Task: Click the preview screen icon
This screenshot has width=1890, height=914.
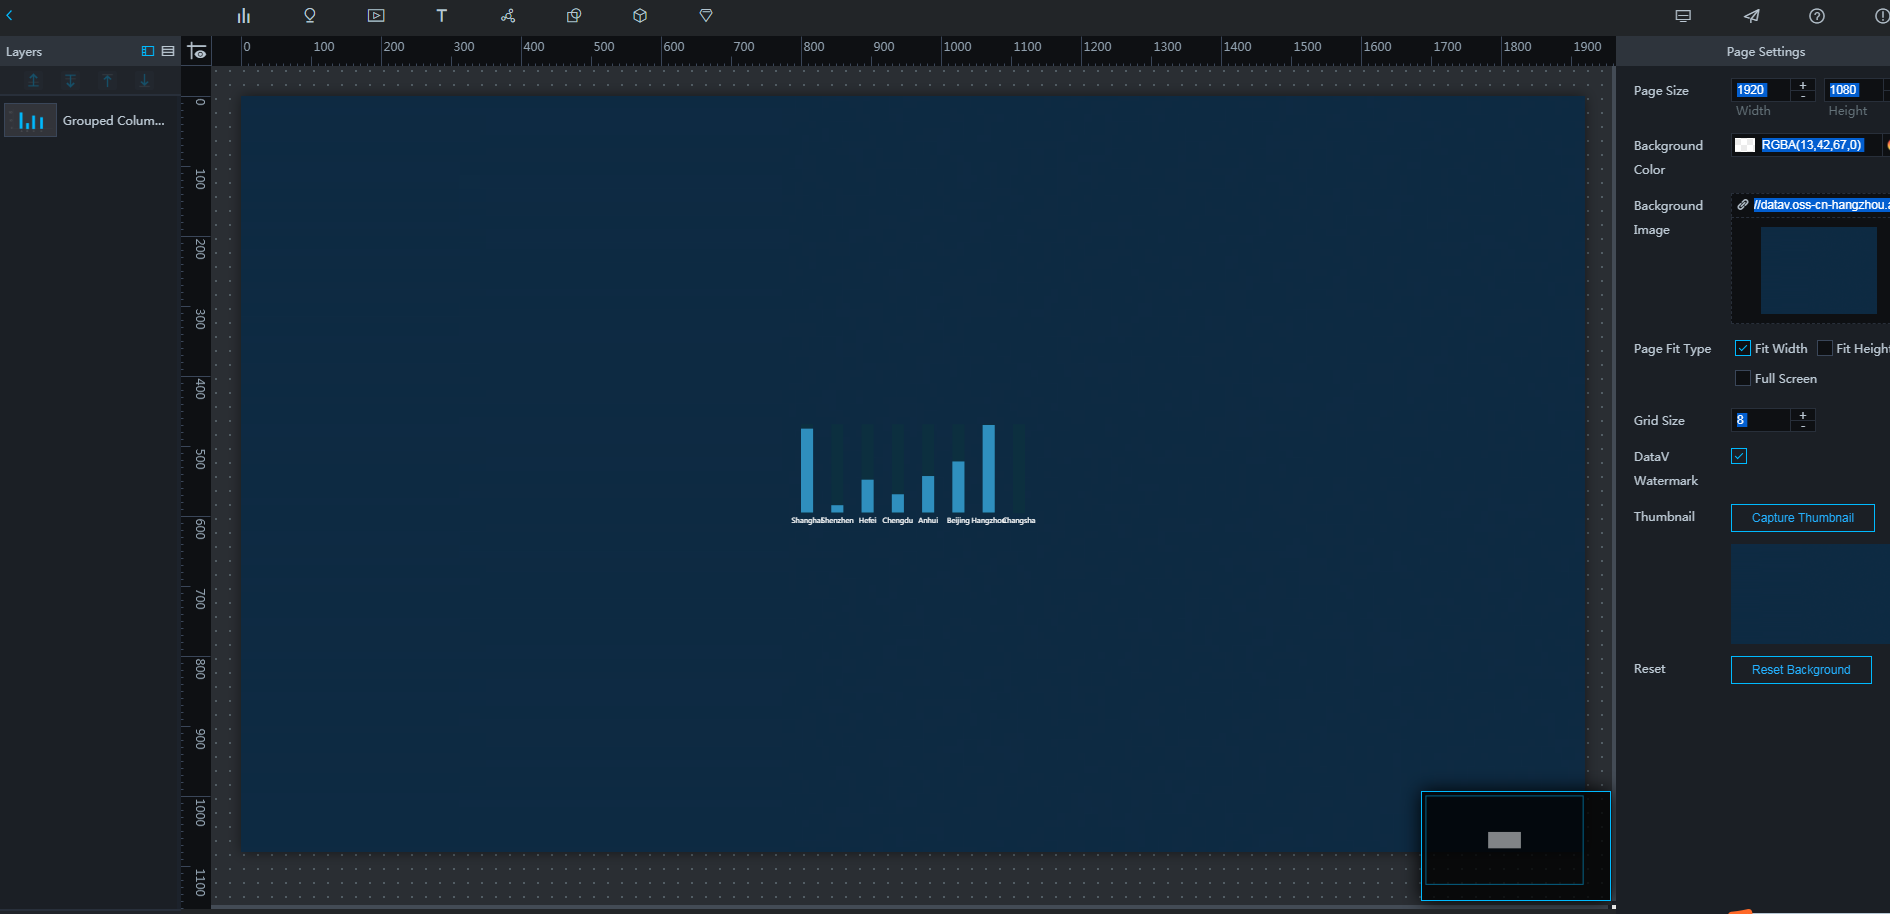Action: point(1683,16)
